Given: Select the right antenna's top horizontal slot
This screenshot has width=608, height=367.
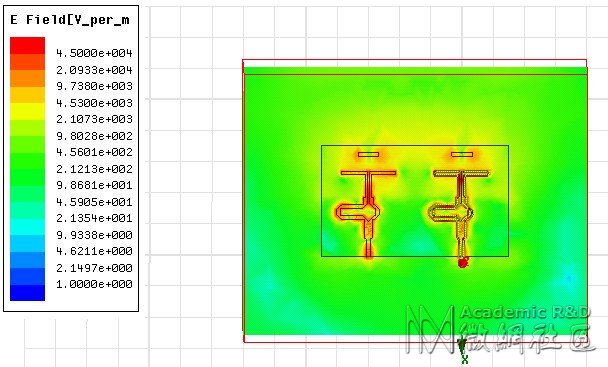Looking at the screenshot, I should (x=462, y=154).
